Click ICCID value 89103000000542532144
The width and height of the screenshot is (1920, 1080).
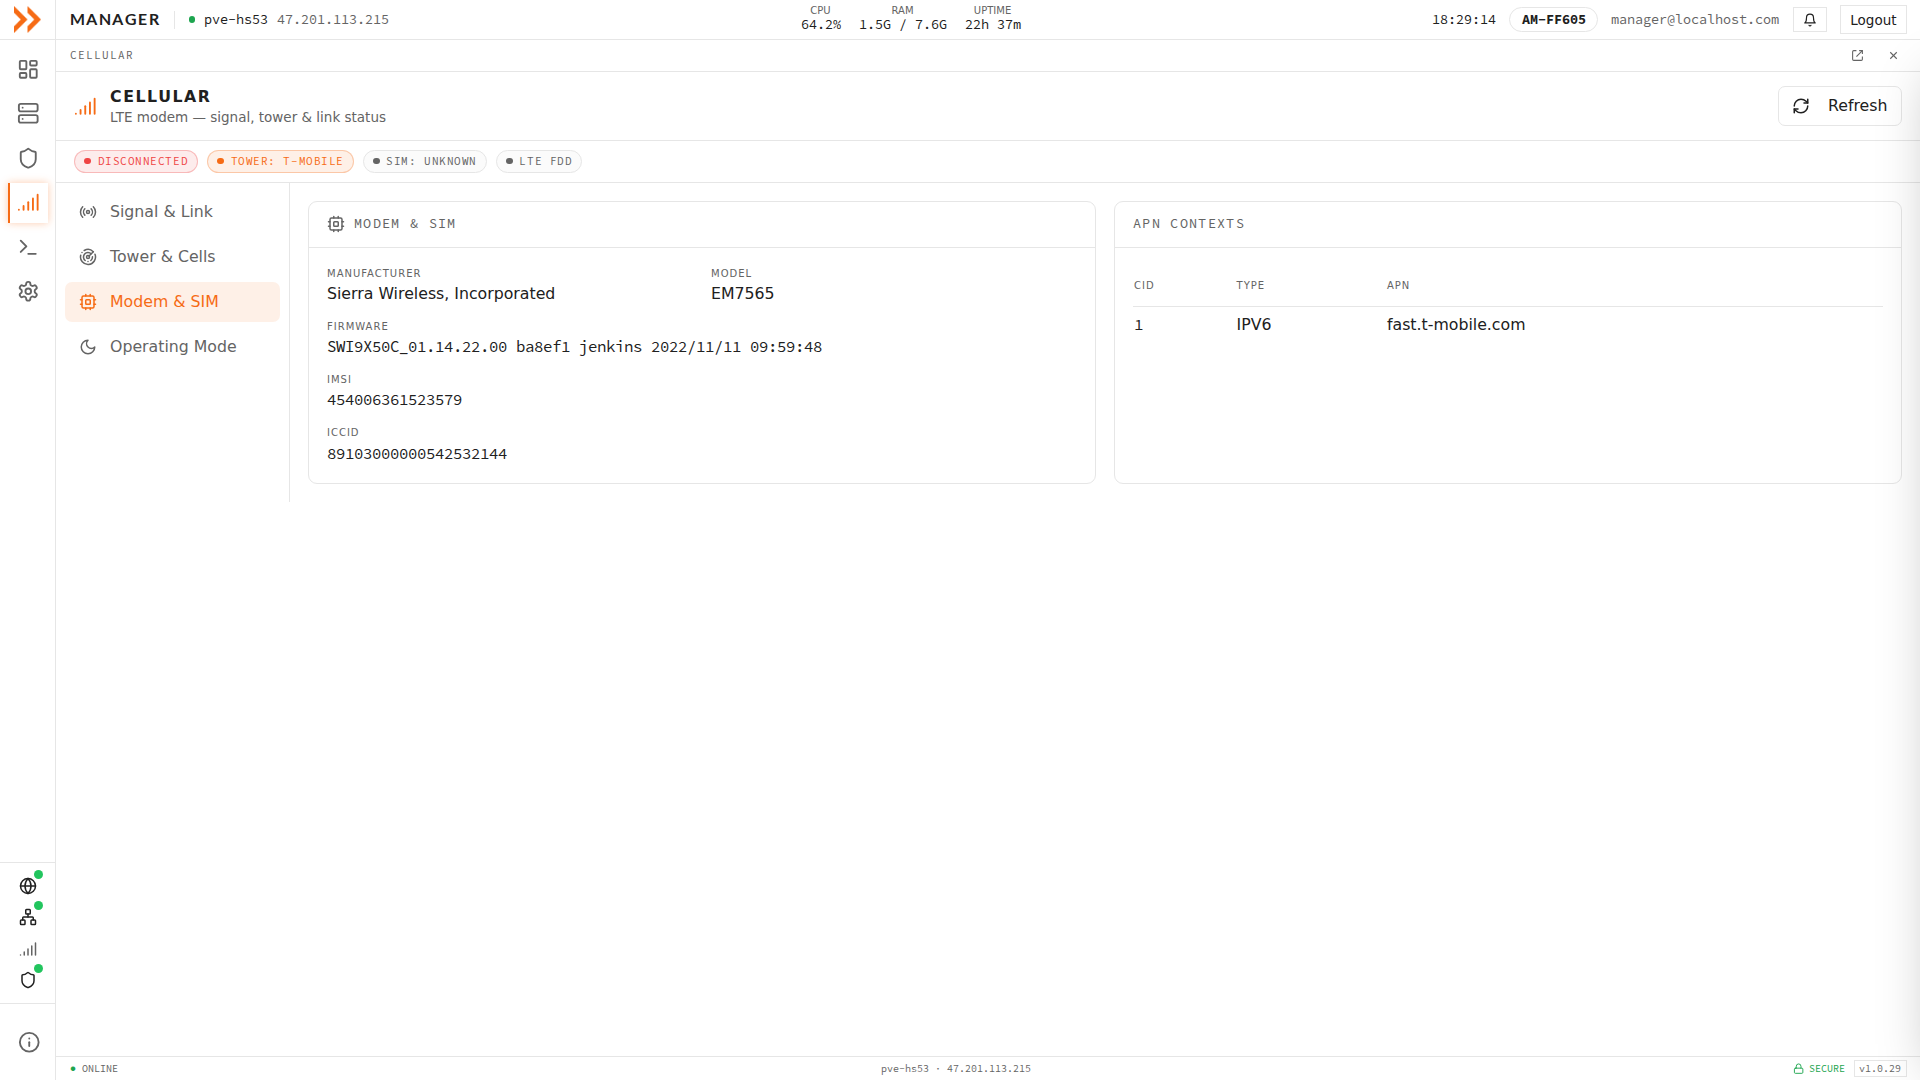416,454
